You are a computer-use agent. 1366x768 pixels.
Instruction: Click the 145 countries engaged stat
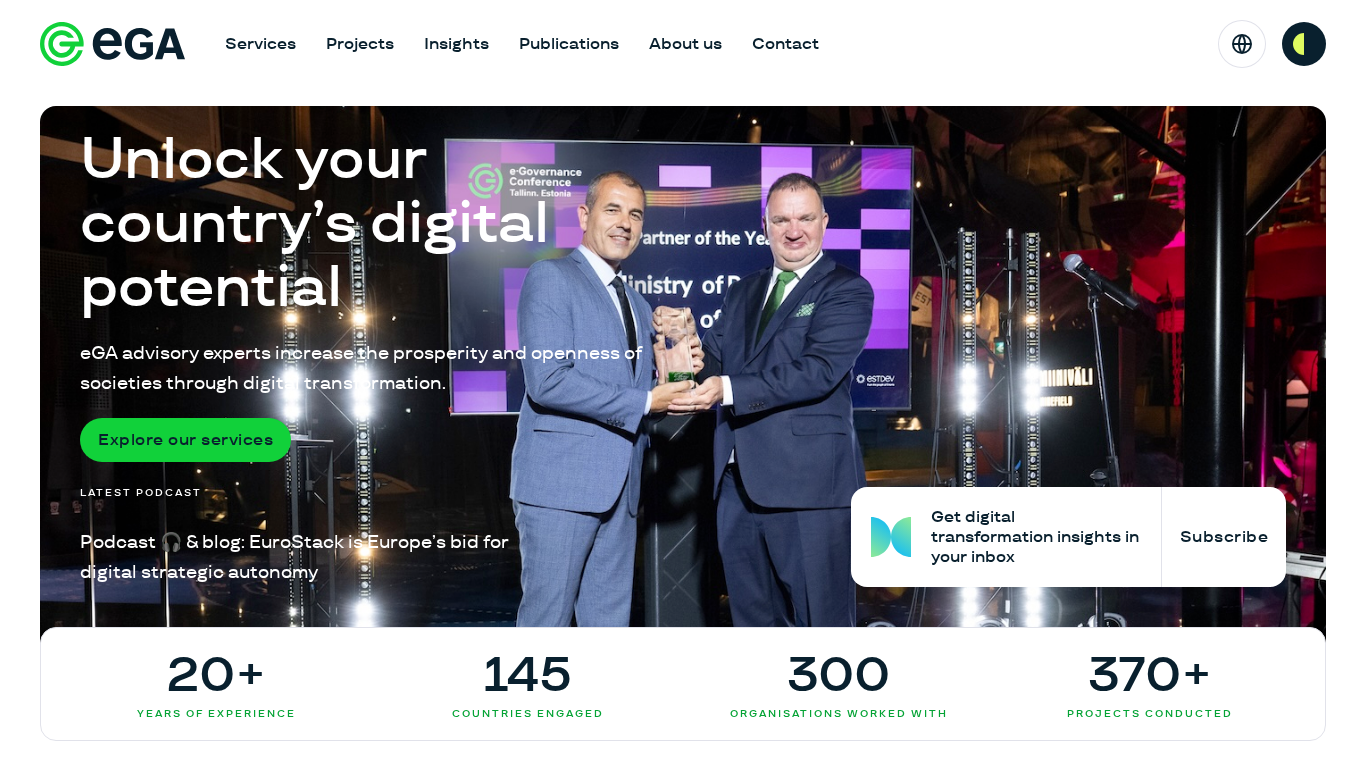click(527, 685)
